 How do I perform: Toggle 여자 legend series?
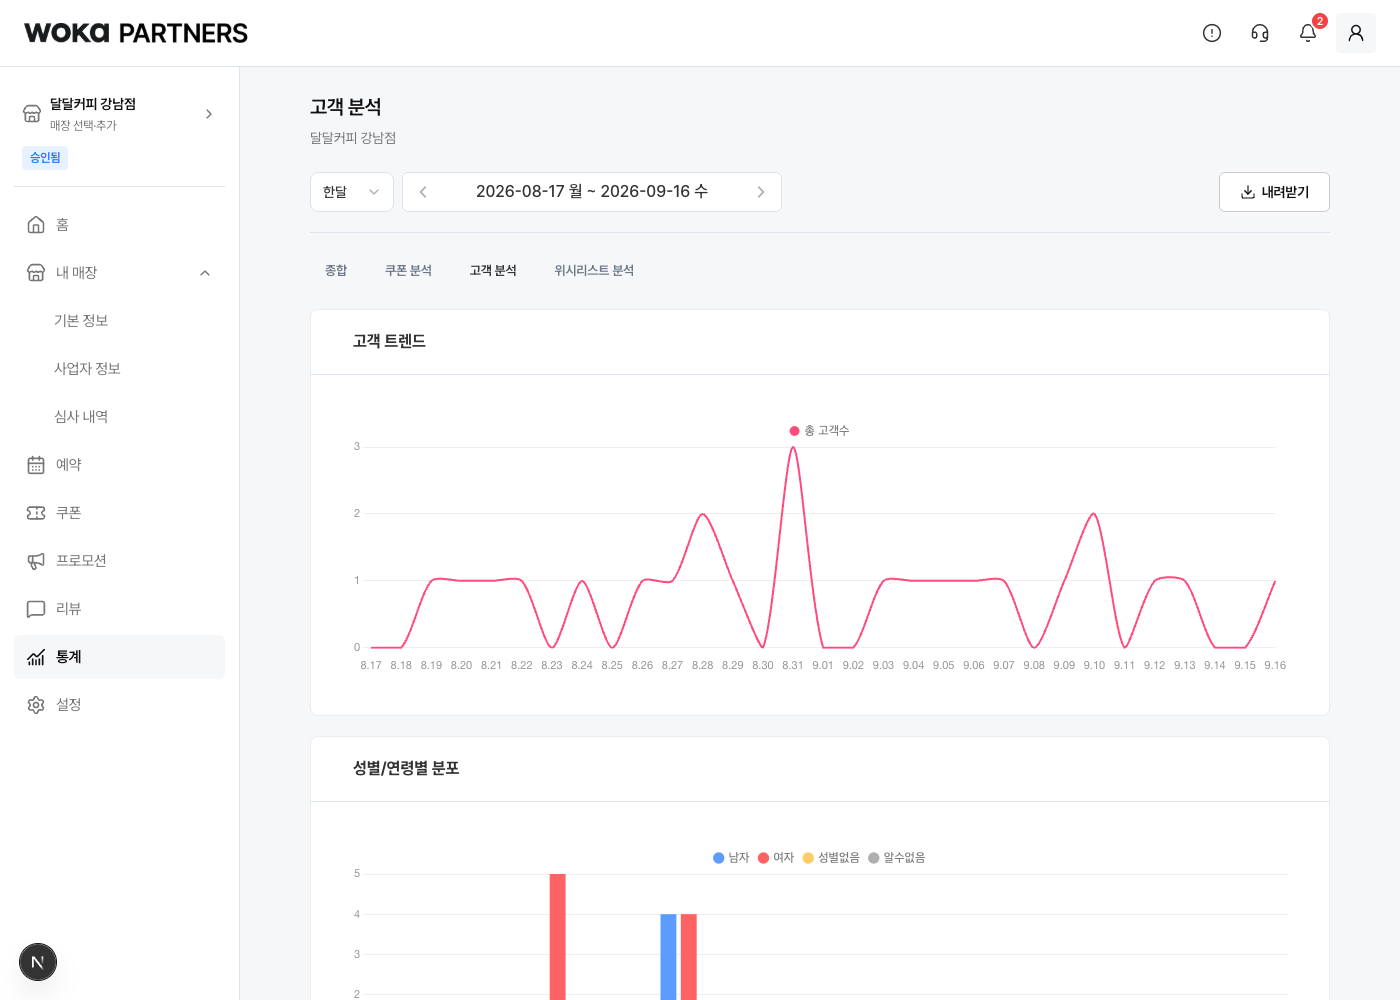(x=776, y=858)
